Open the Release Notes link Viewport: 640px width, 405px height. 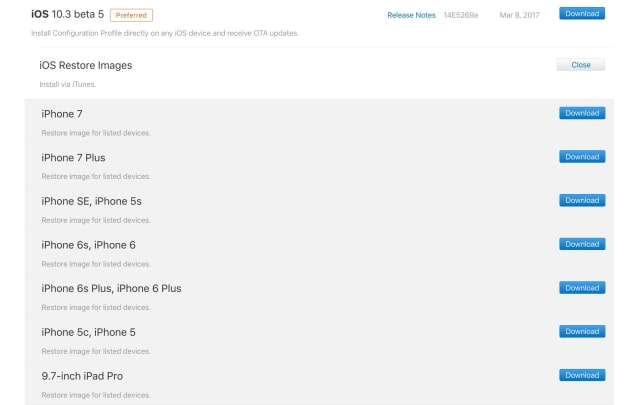(411, 15)
